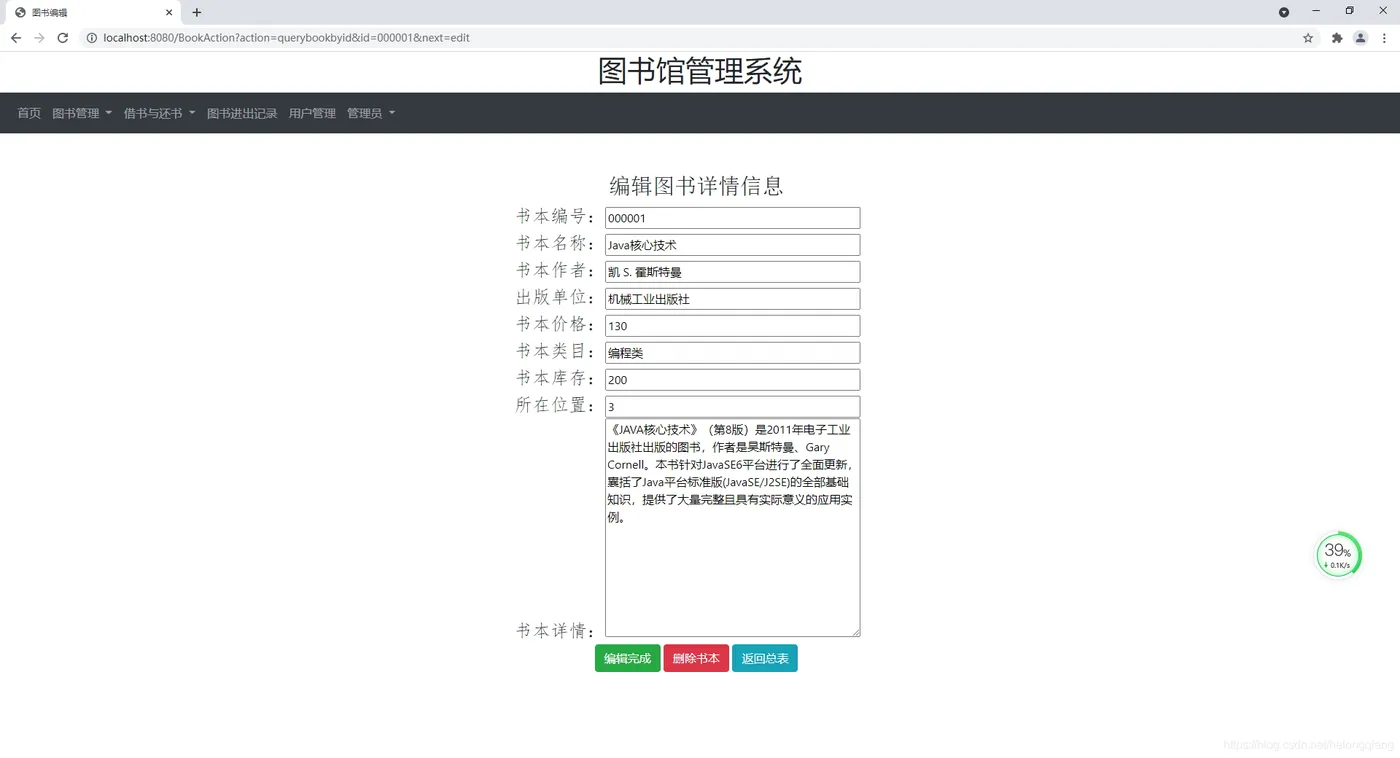The image size is (1400, 758).
Task: Bookmark this page with the star icon
Action: coord(1308,38)
